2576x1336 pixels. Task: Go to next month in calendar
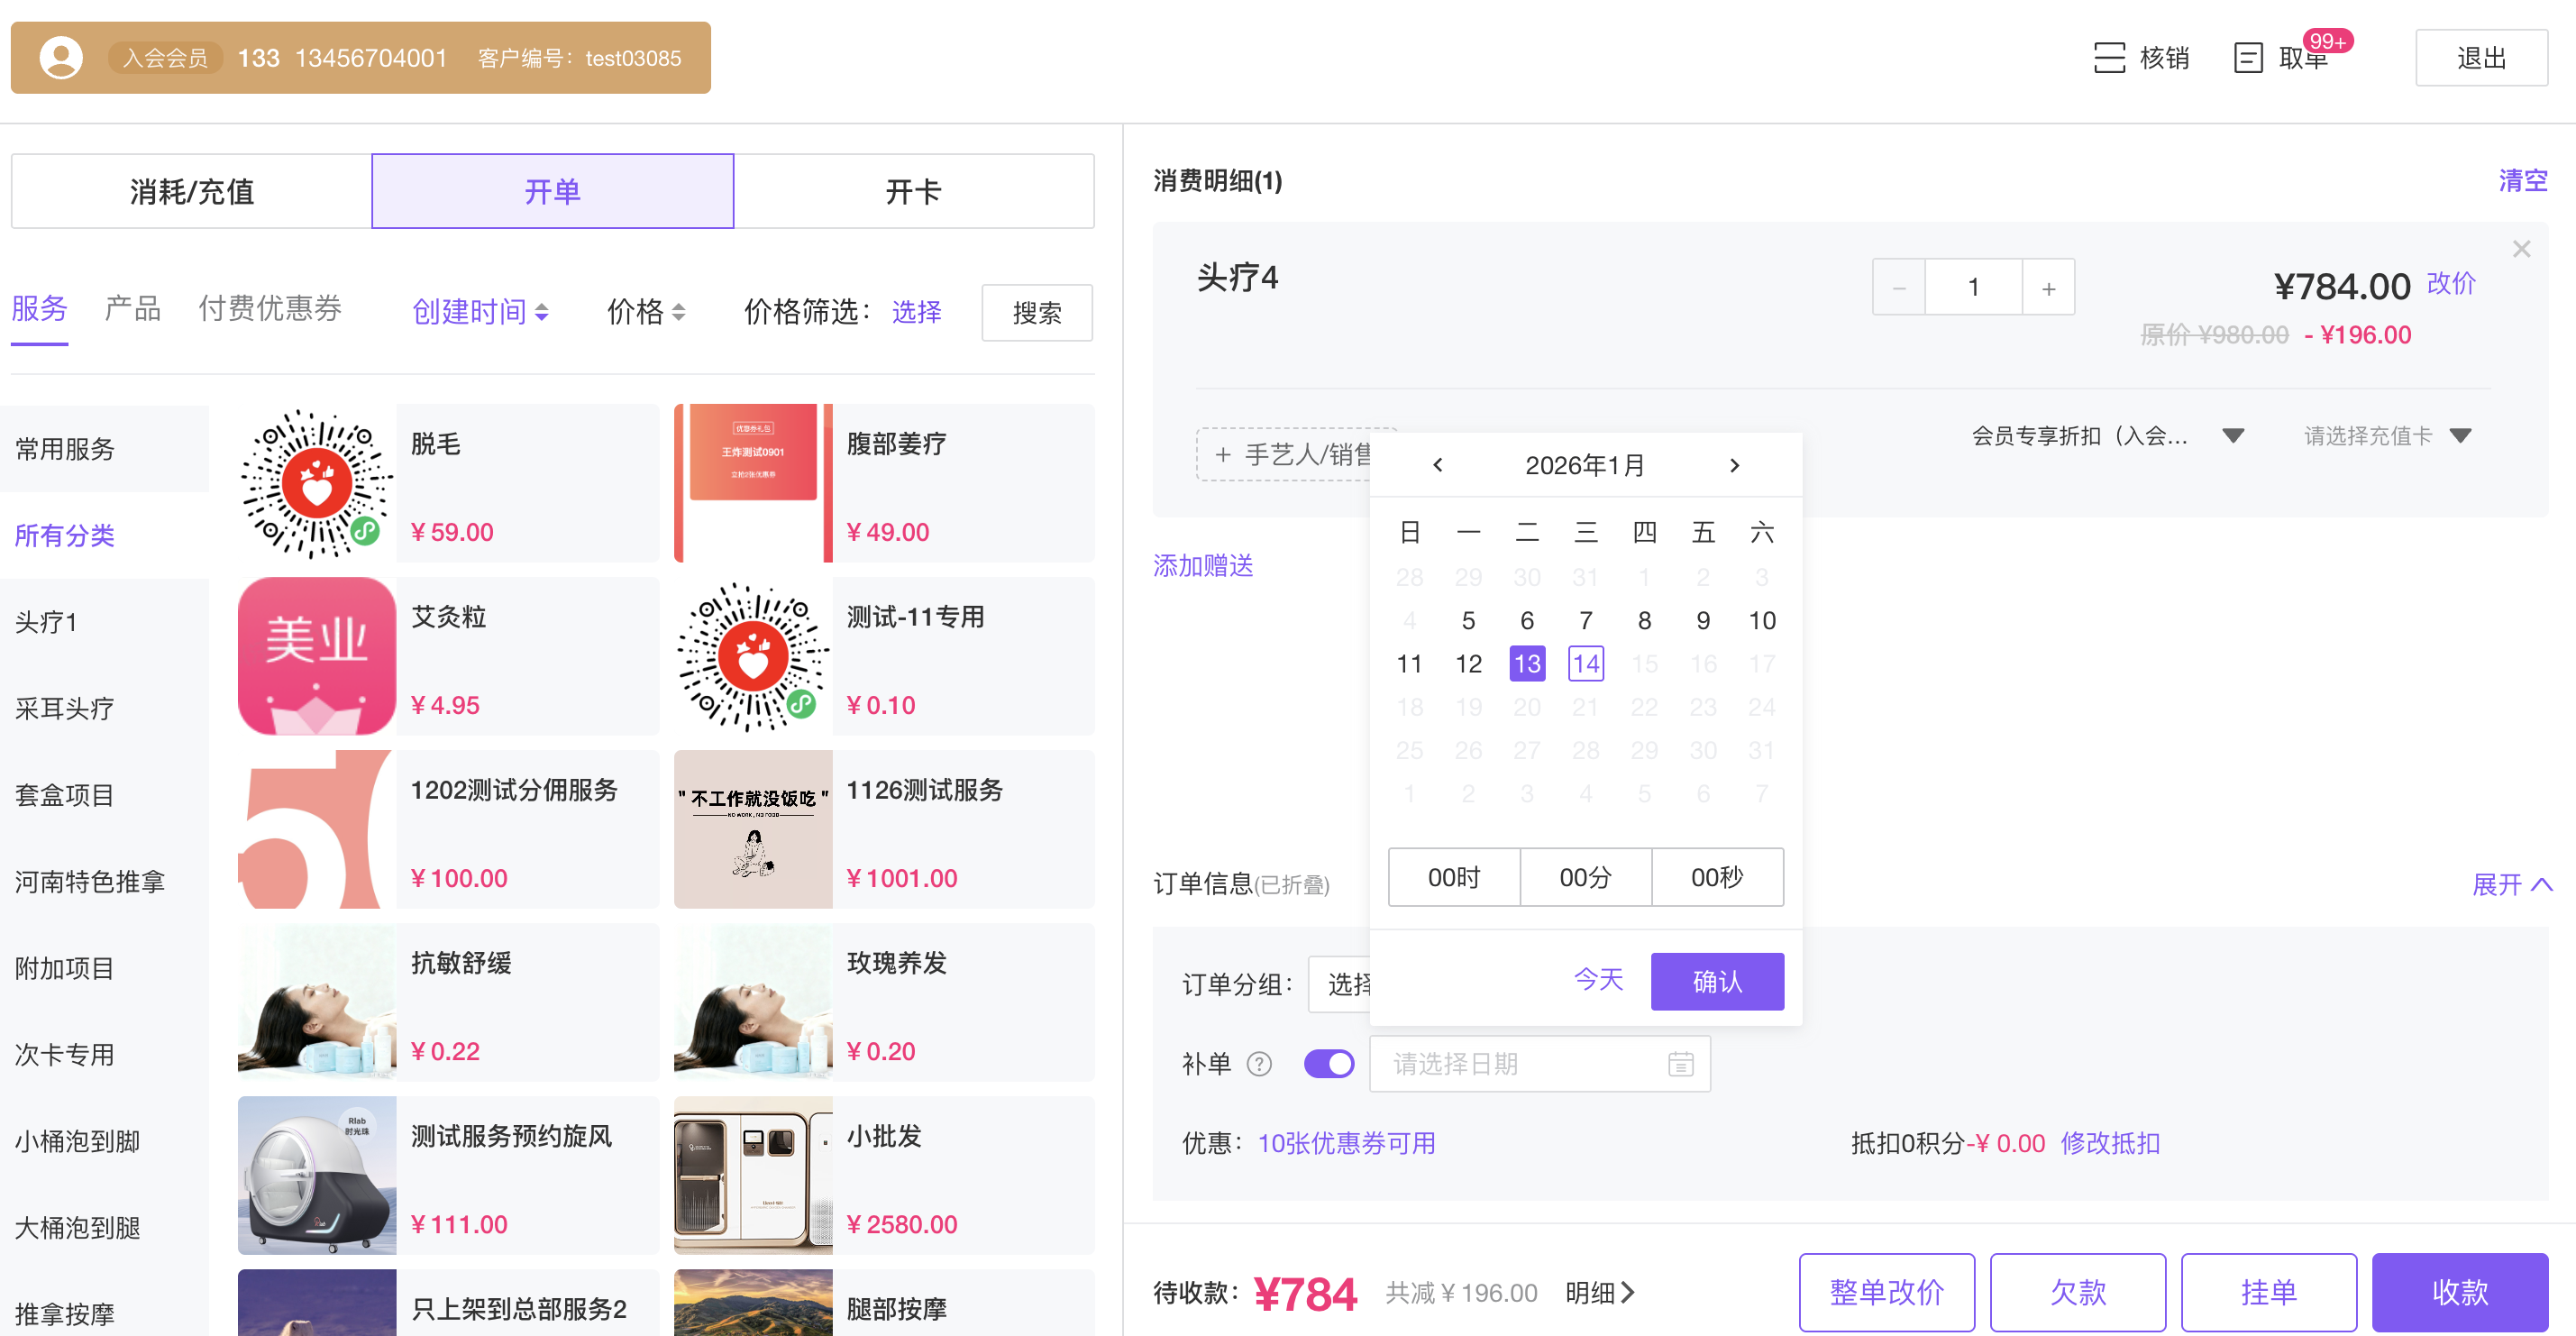click(1734, 465)
